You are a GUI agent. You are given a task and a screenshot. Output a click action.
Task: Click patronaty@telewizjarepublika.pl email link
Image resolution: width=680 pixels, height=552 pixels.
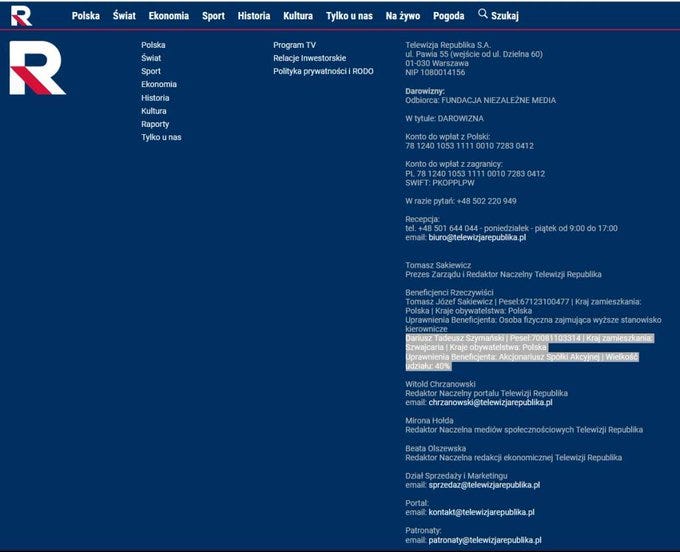coord(485,540)
